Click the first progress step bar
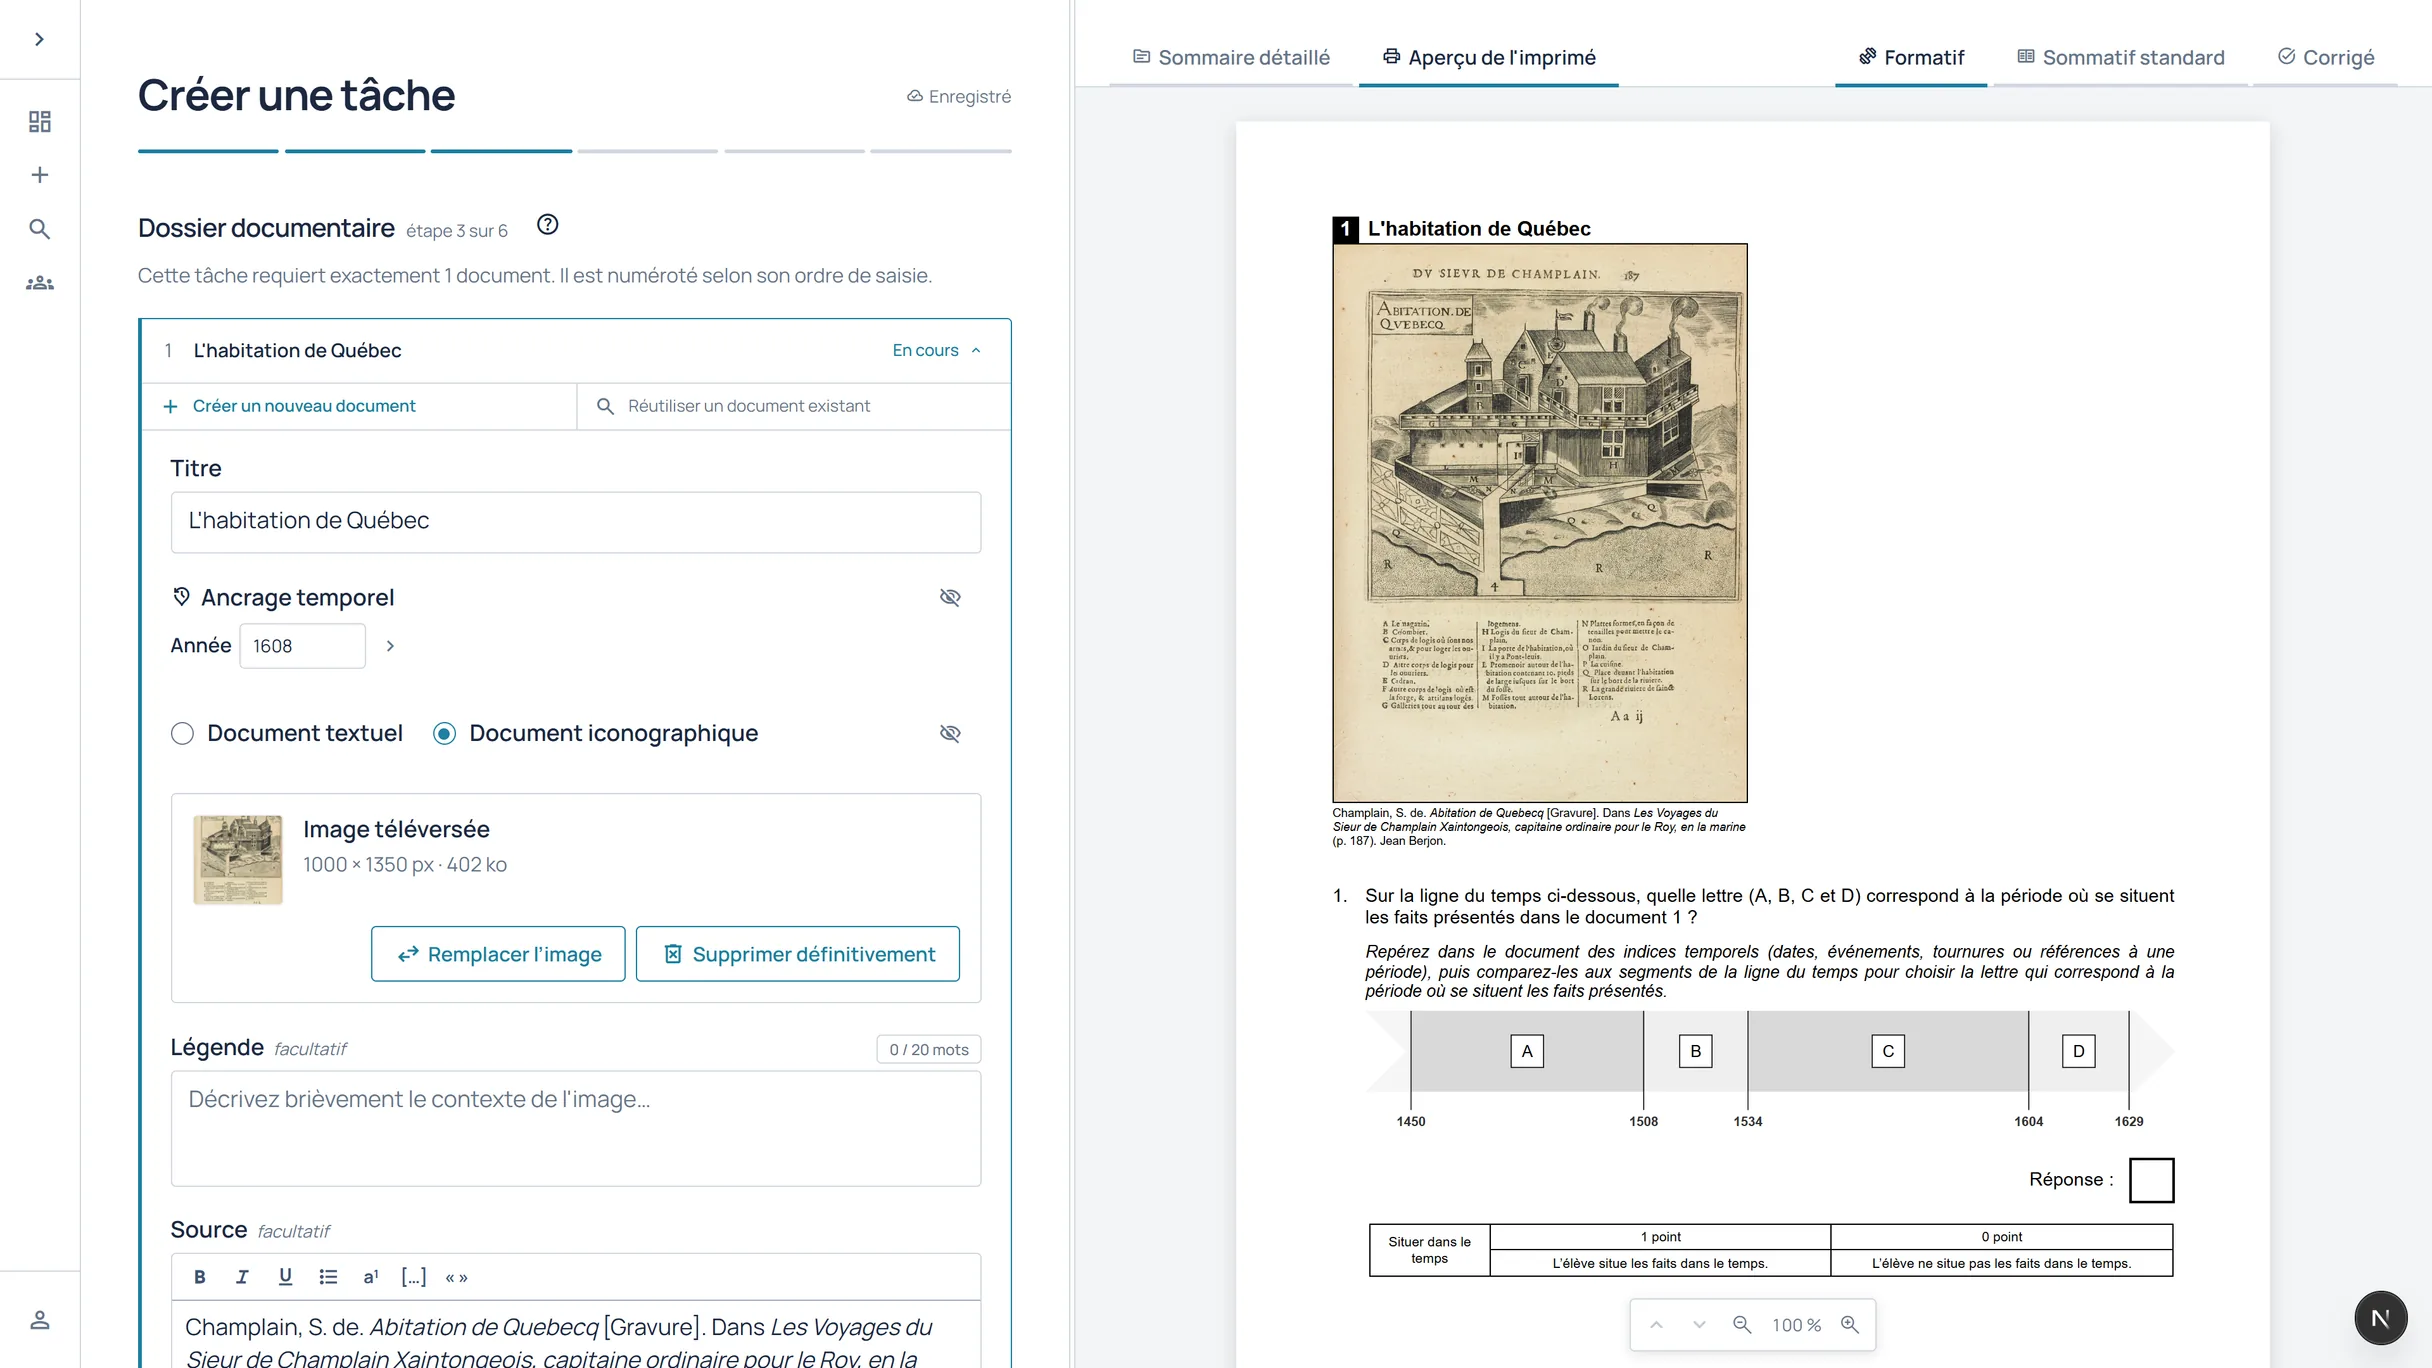 click(x=208, y=151)
